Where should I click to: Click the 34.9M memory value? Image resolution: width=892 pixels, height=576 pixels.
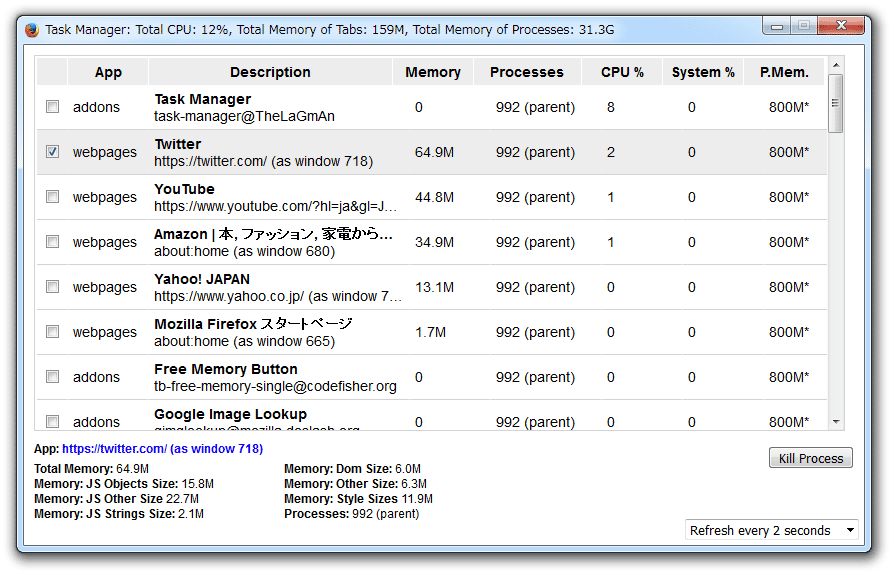(434, 242)
